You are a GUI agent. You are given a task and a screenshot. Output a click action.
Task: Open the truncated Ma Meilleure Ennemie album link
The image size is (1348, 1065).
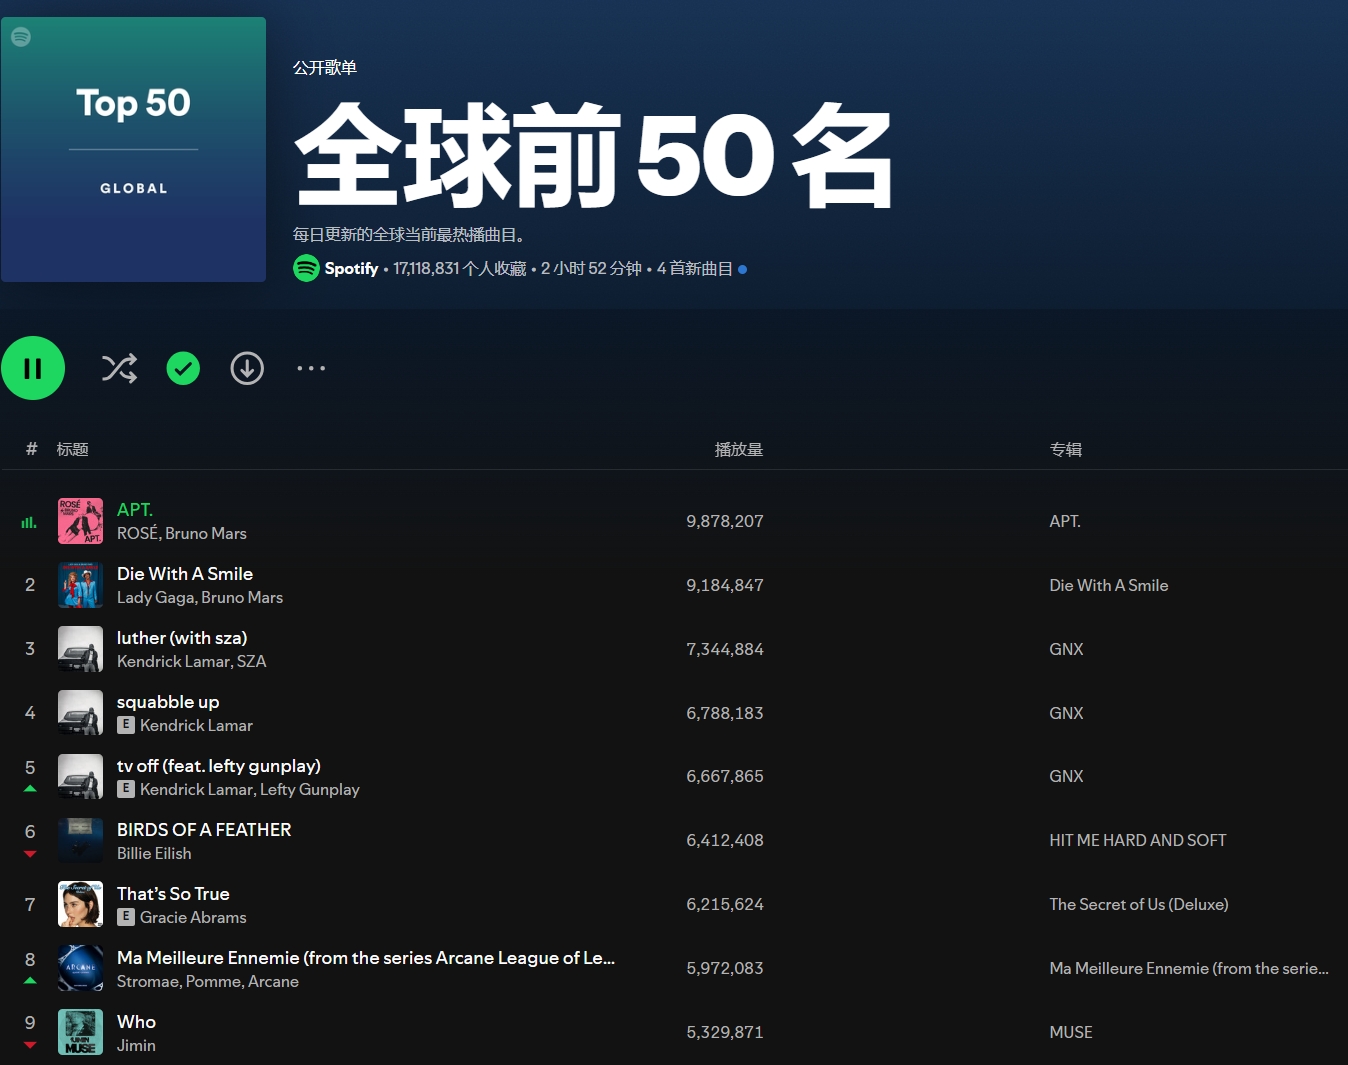(x=1189, y=968)
